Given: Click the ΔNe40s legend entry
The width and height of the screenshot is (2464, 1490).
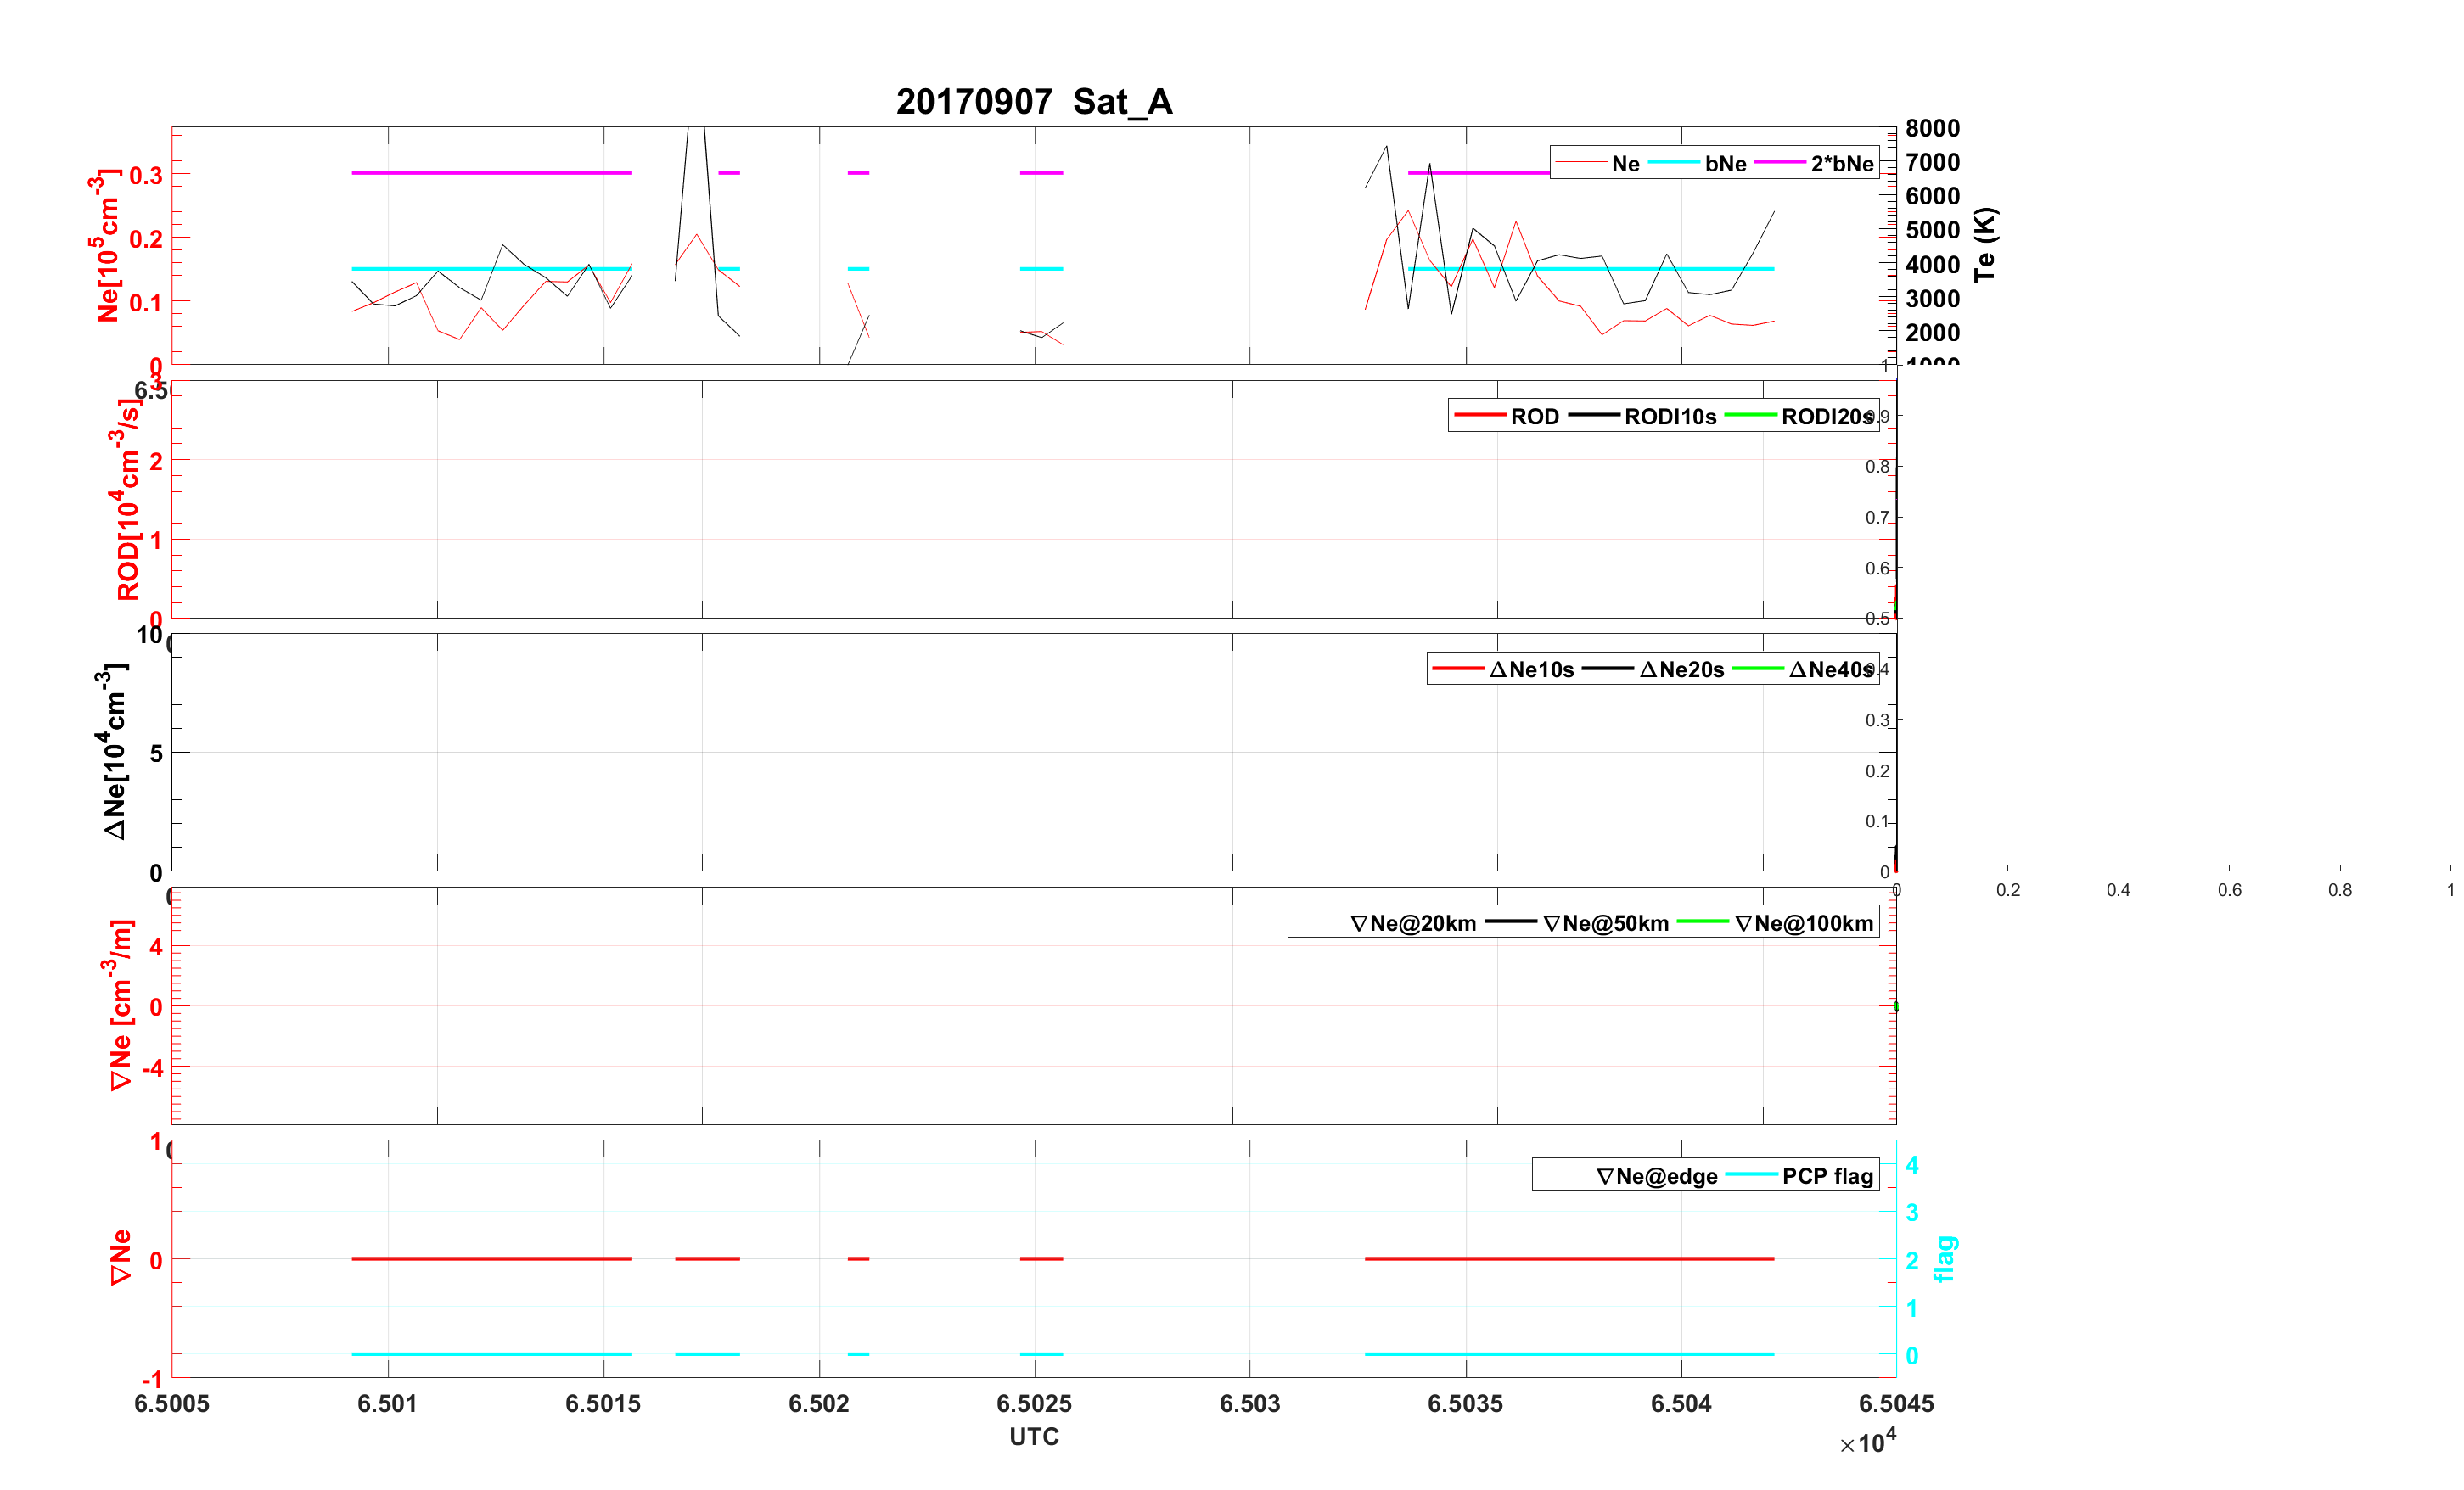Looking at the screenshot, I should point(1829,670).
